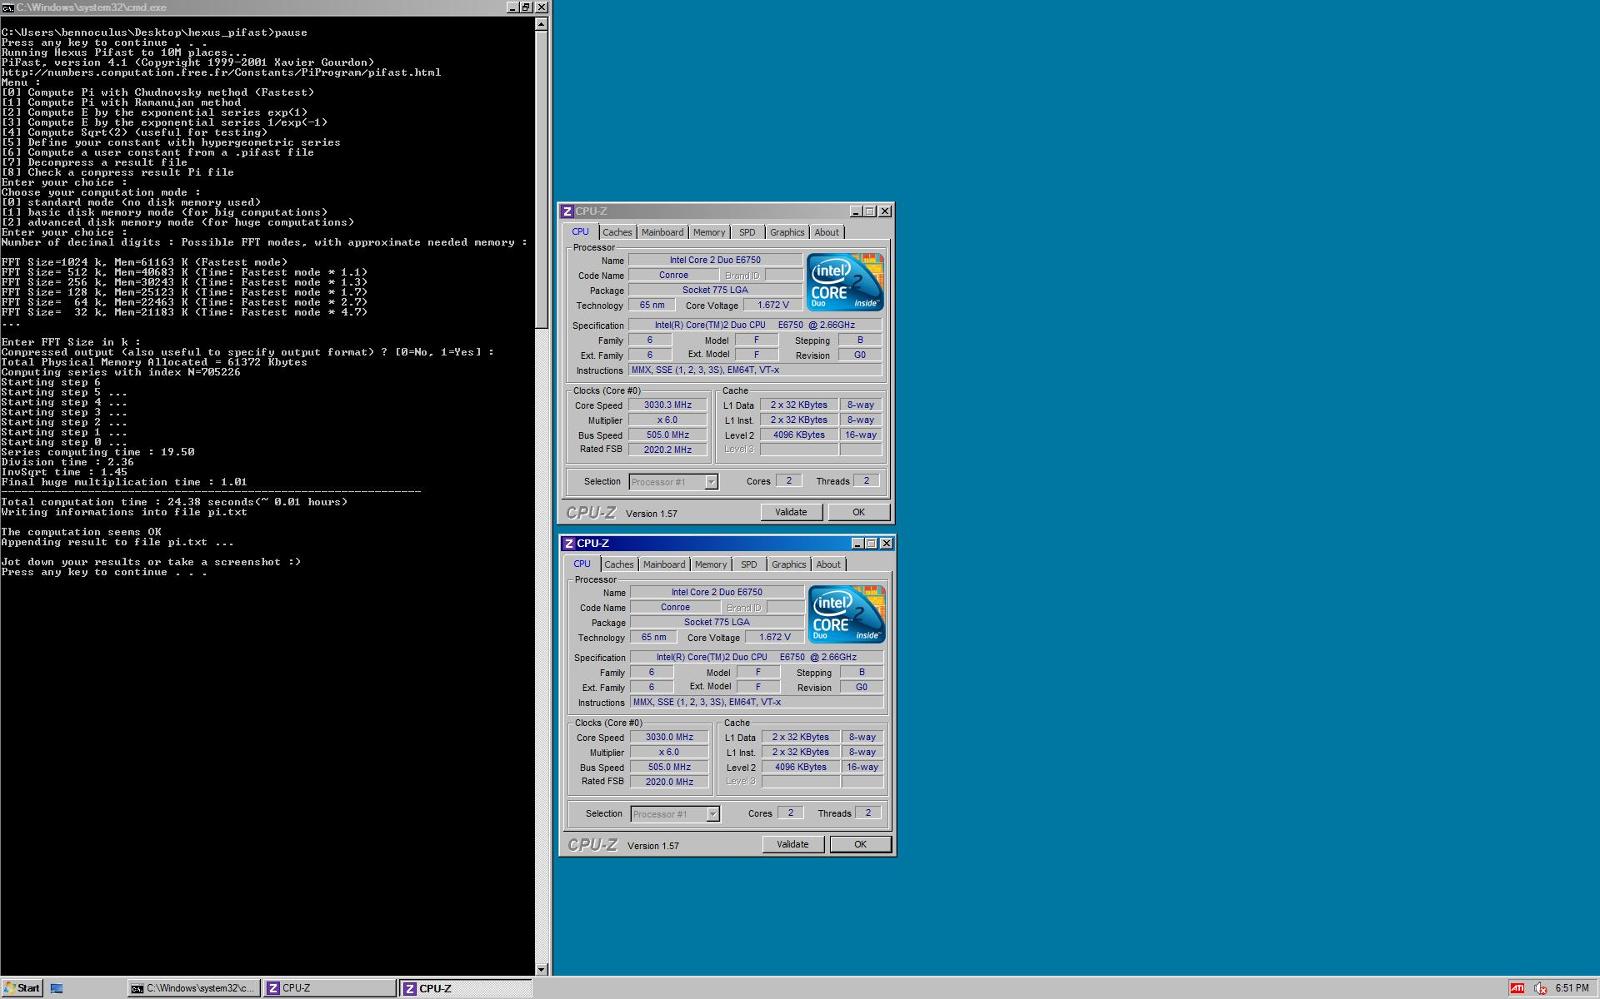
Task: Expand Processor #1 selection dropdown in lower CPU-Z
Action: [713, 814]
